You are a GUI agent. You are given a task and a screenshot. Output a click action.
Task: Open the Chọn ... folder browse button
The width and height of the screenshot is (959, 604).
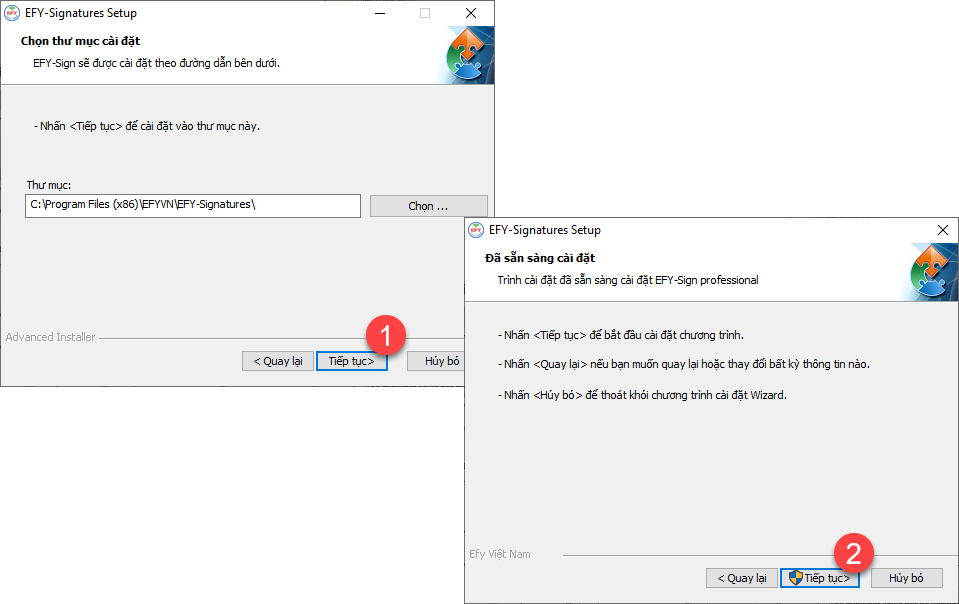[429, 206]
